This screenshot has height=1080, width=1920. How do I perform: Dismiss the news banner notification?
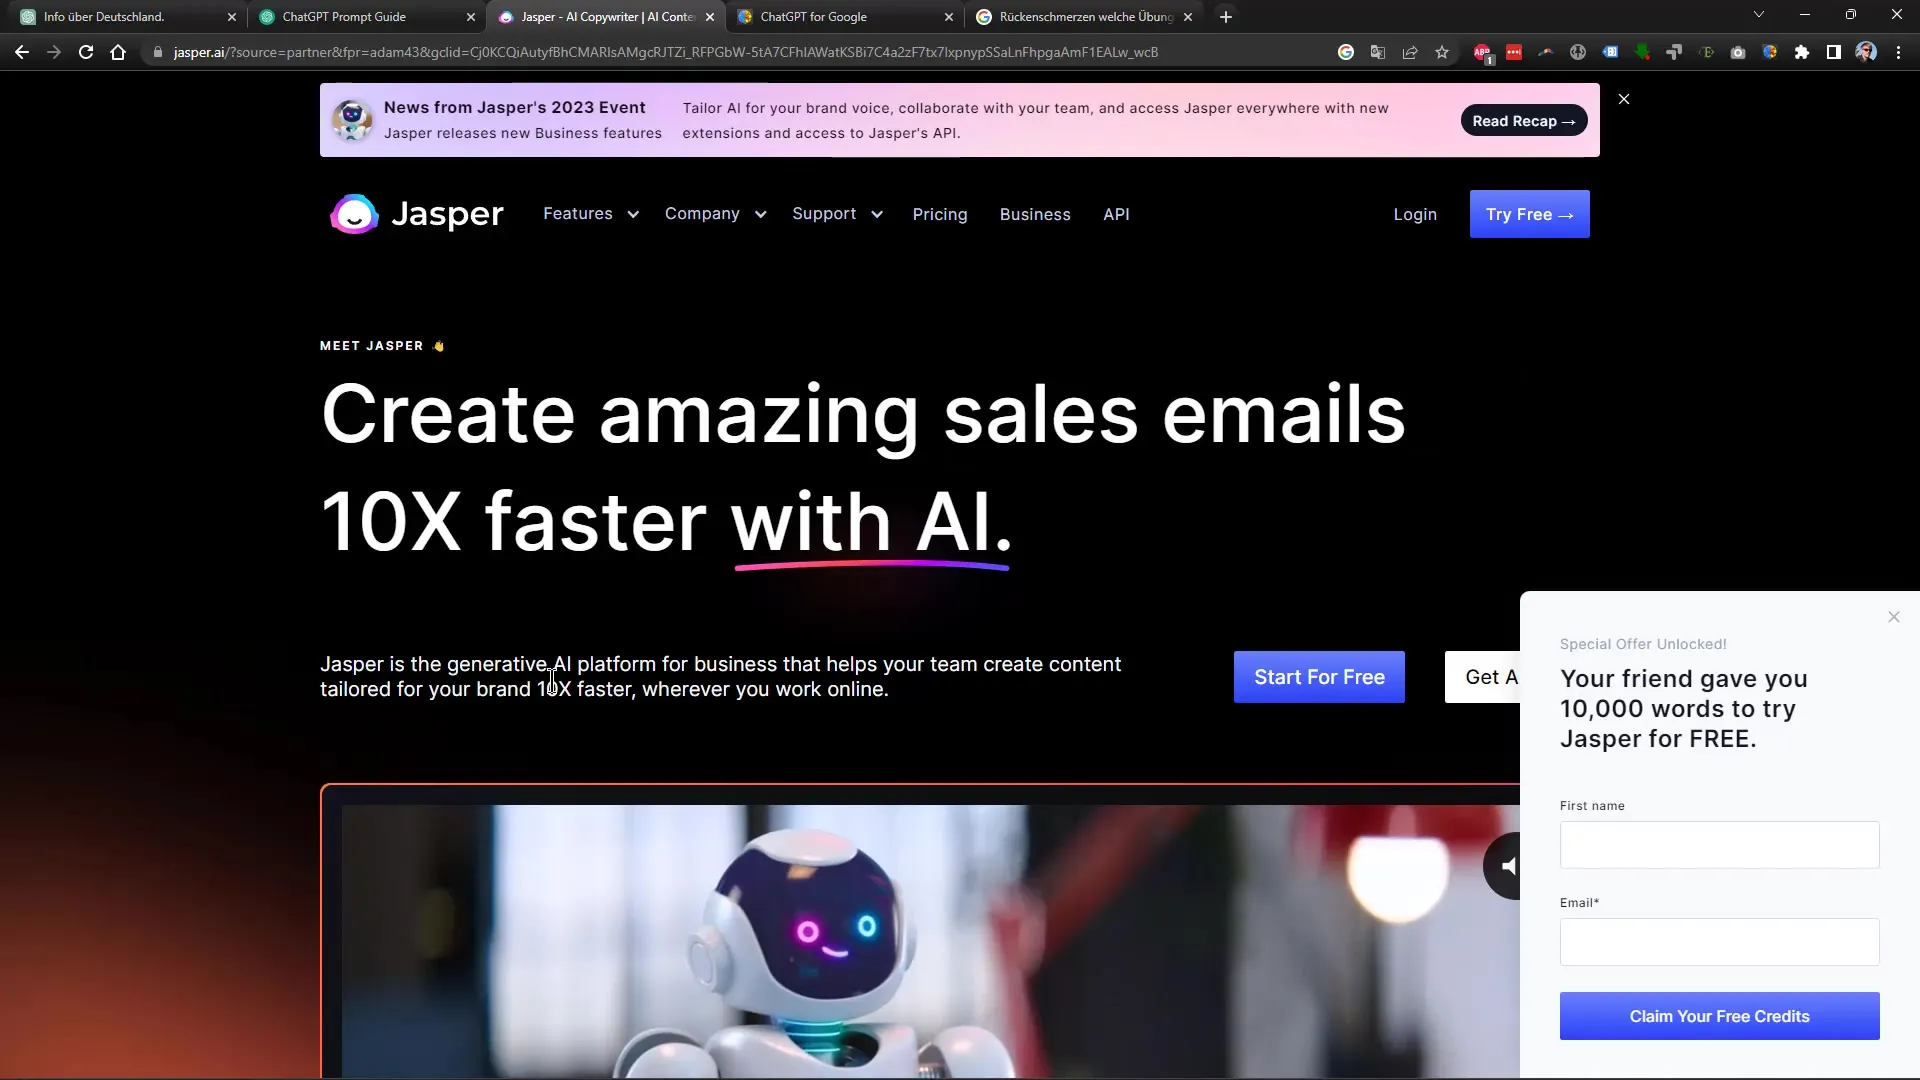tap(1625, 100)
